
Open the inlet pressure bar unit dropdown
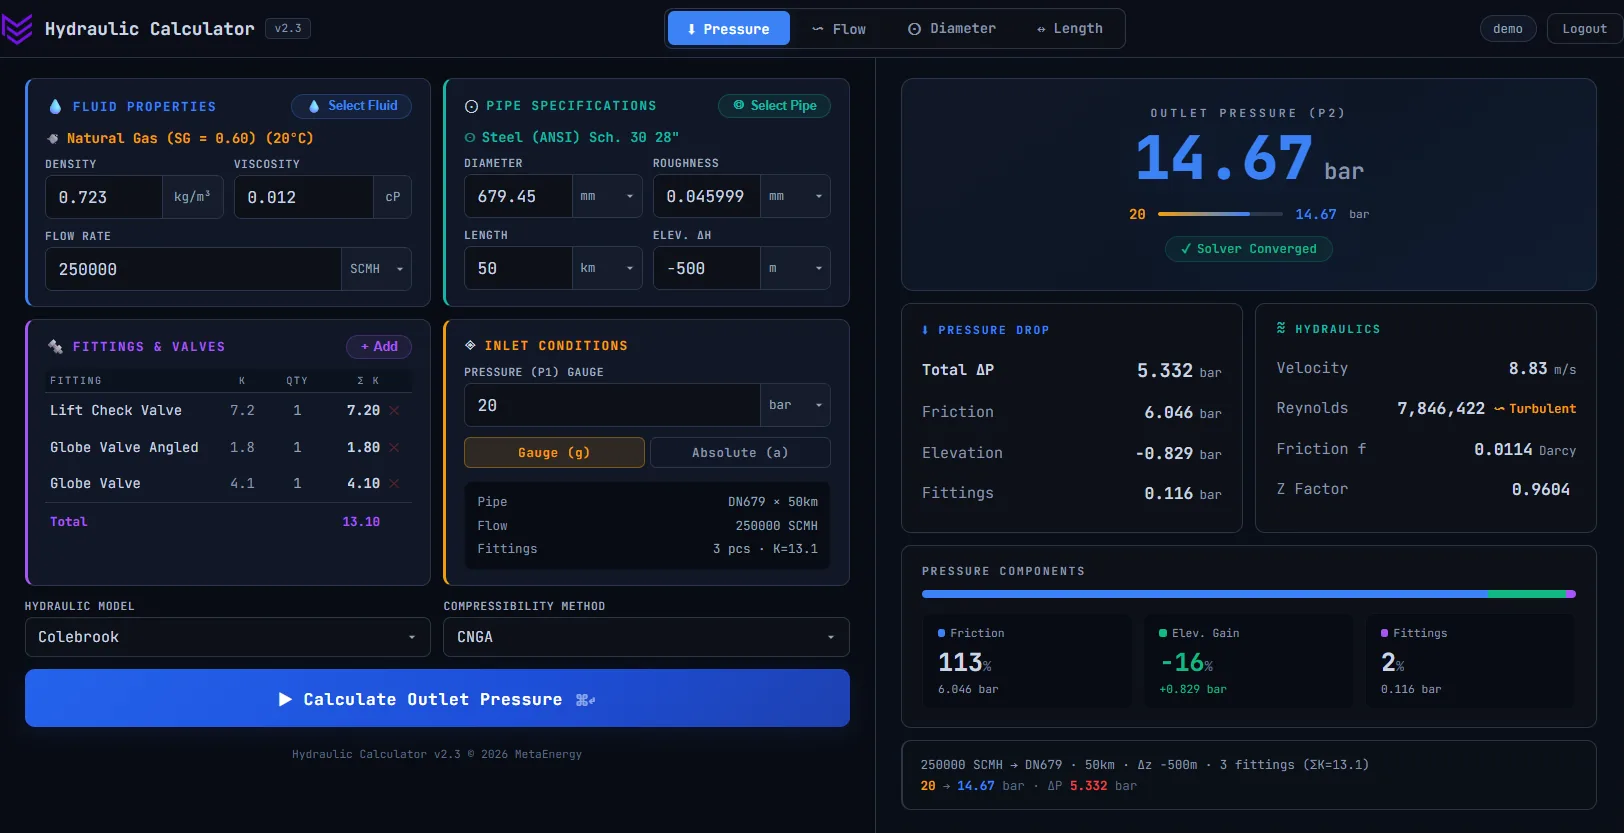(796, 405)
